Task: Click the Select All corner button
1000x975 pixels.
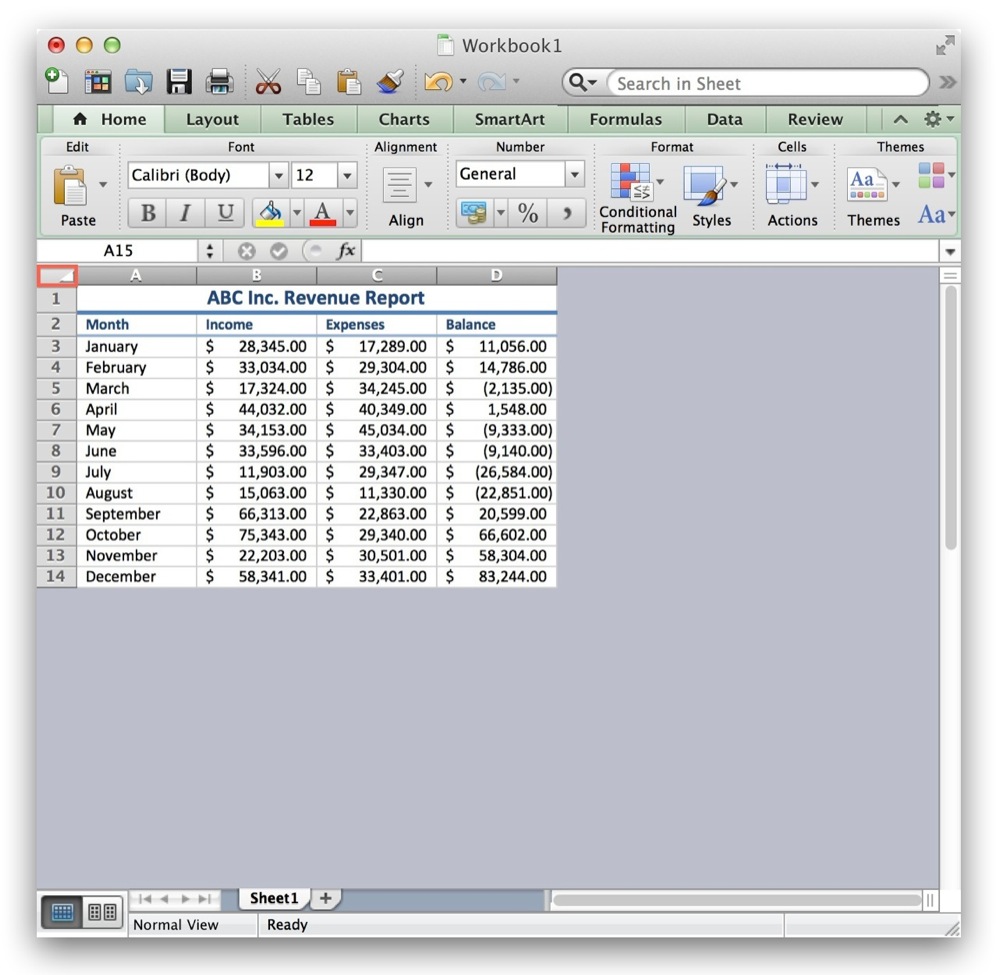Action: click(x=57, y=275)
